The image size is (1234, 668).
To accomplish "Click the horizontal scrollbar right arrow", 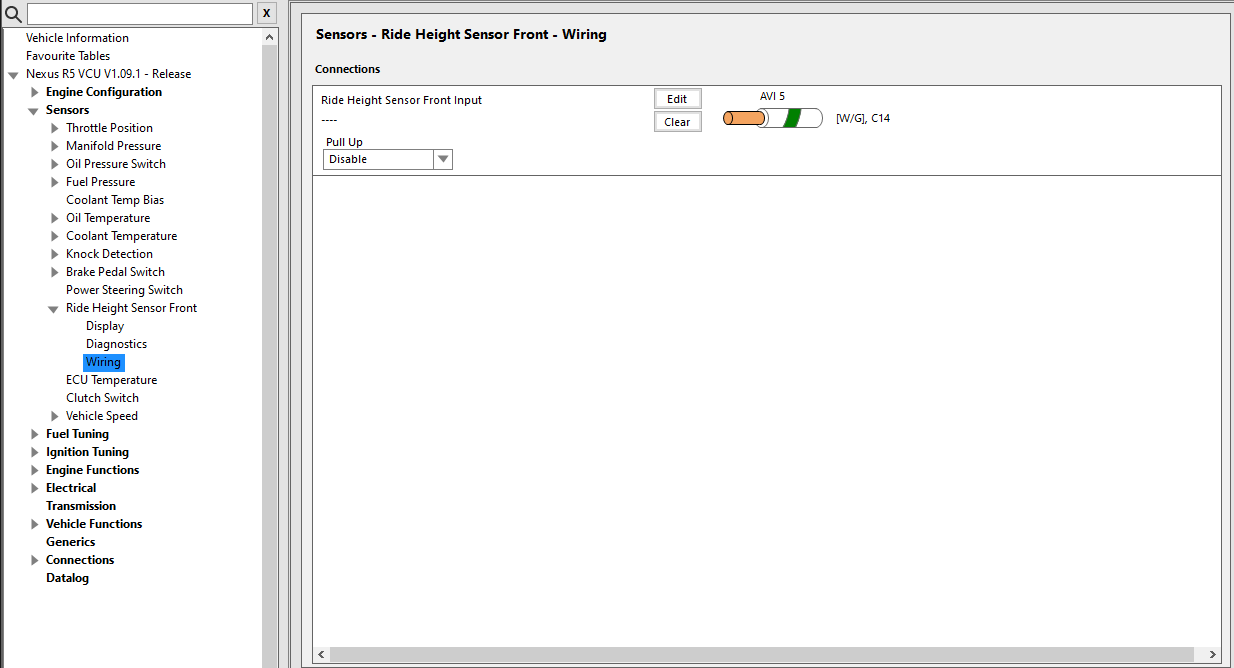I will (1213, 654).
